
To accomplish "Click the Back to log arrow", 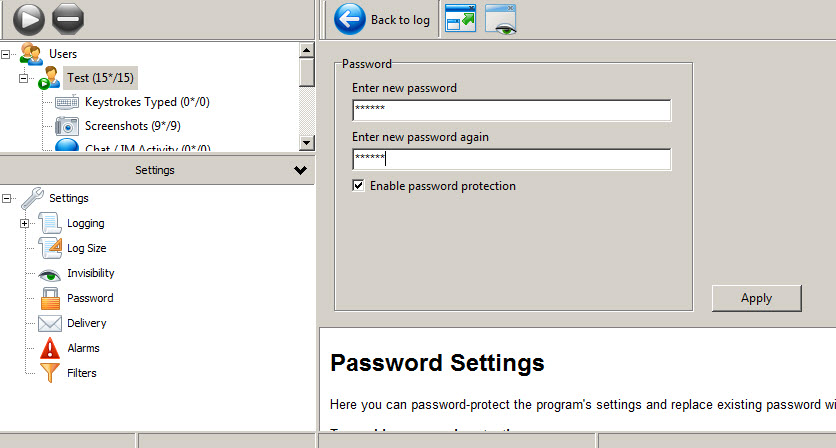I will click(x=350, y=20).
